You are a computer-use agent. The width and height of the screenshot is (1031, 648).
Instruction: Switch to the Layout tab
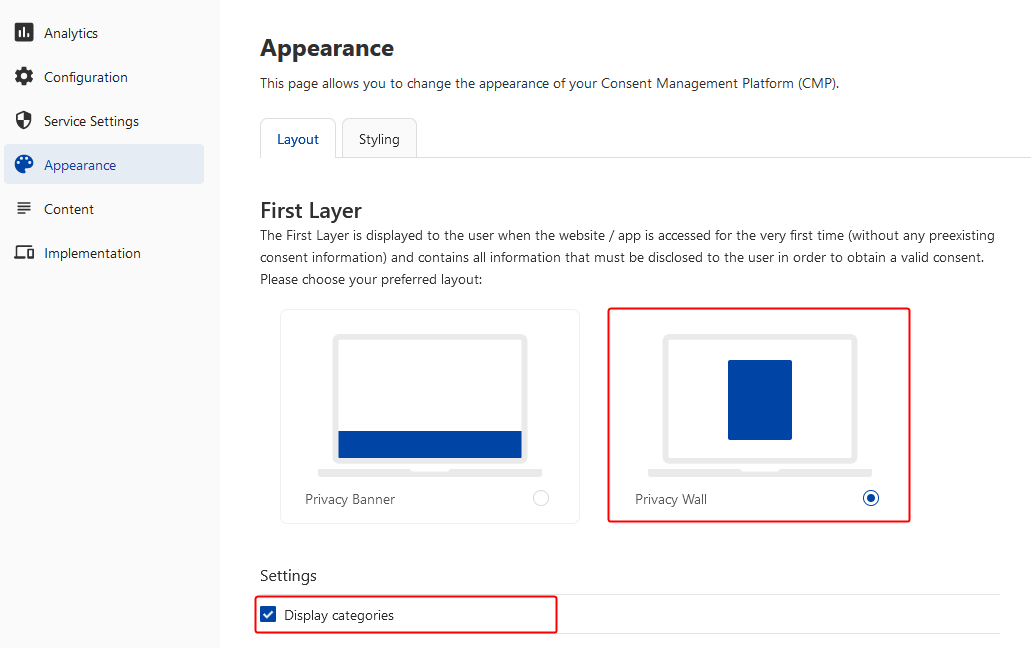[298, 139]
